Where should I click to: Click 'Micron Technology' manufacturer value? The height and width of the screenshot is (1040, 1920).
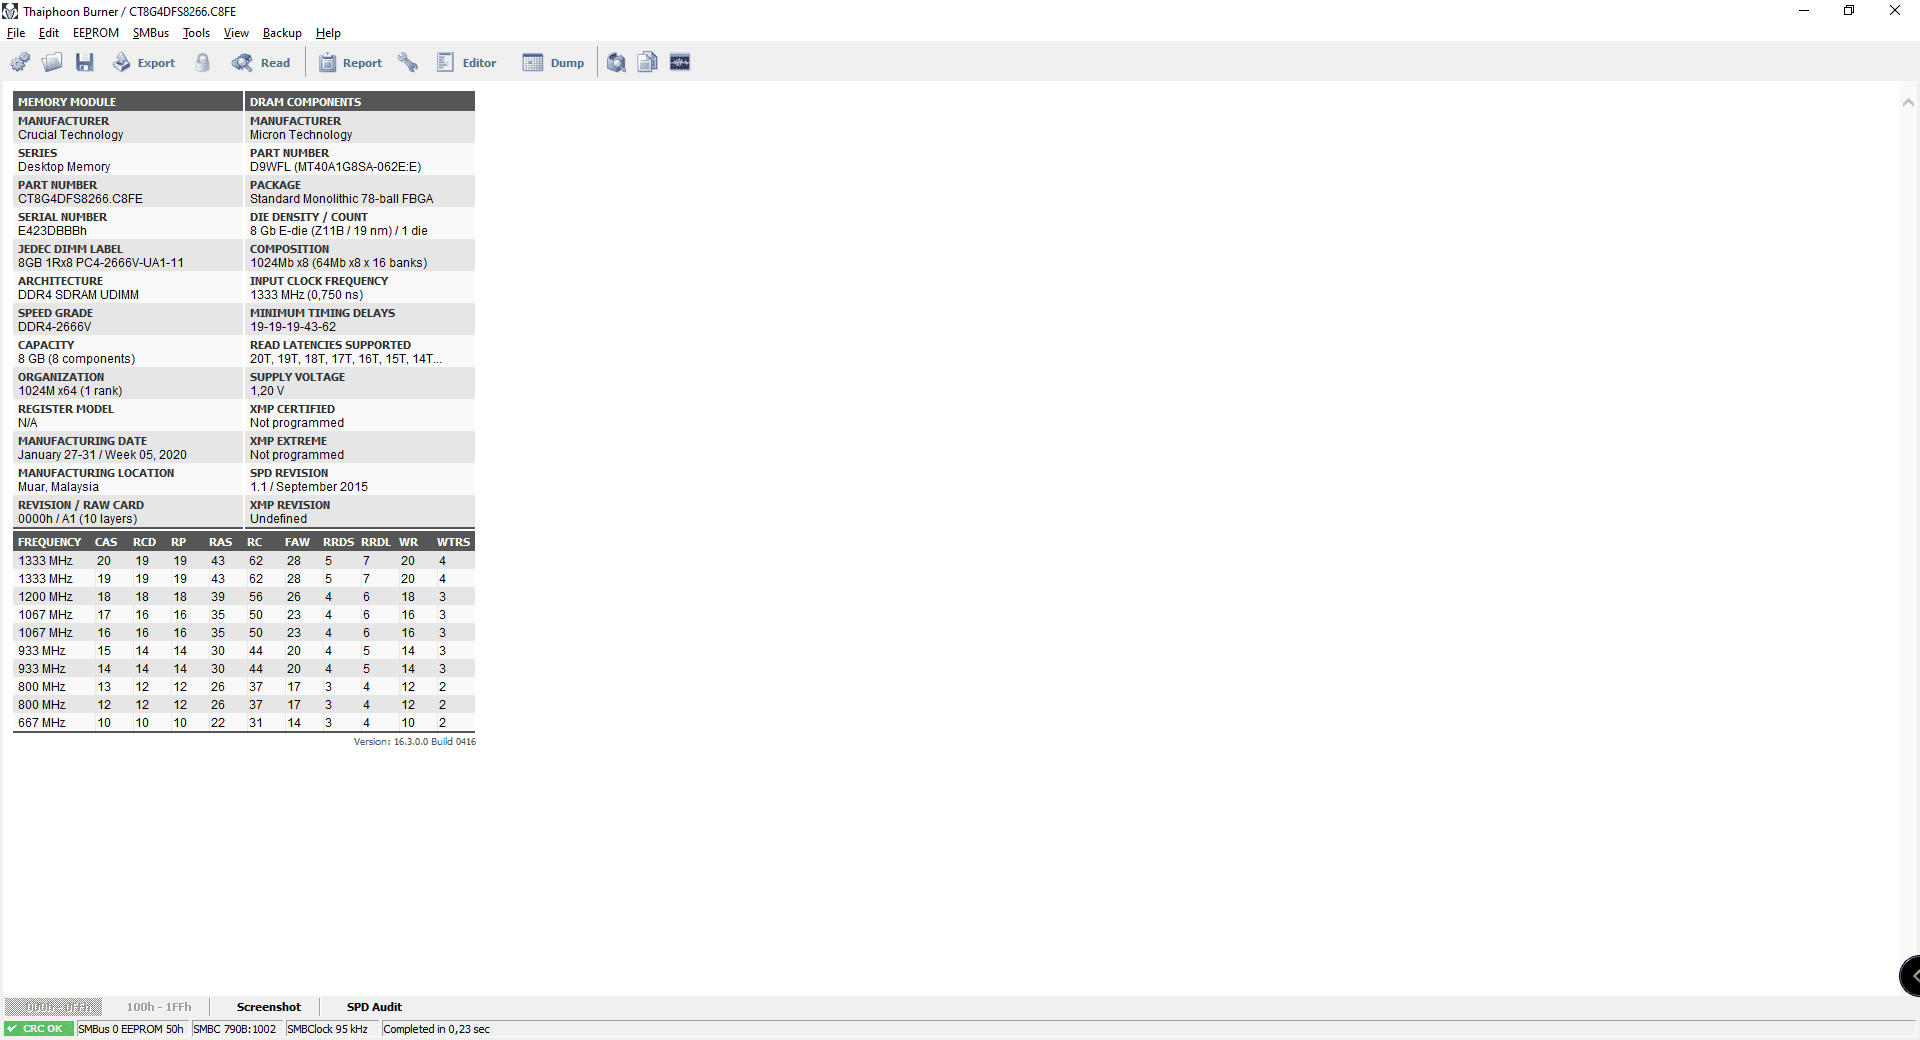click(x=301, y=135)
